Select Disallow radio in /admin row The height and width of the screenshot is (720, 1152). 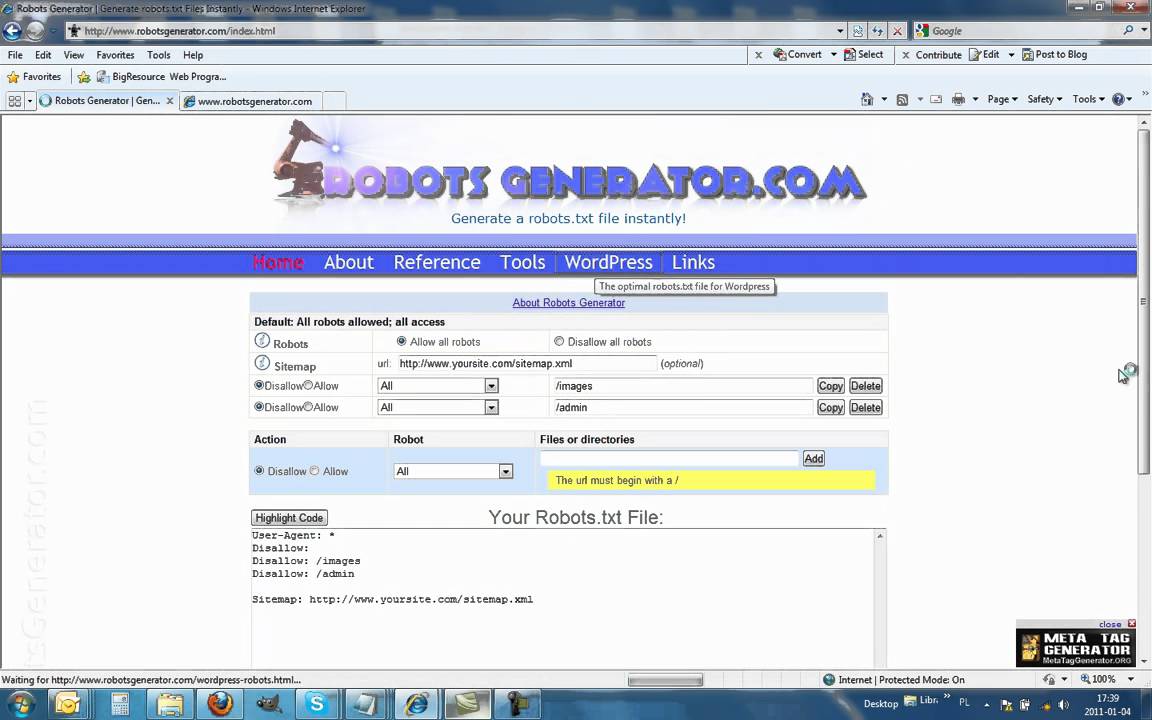coord(259,406)
